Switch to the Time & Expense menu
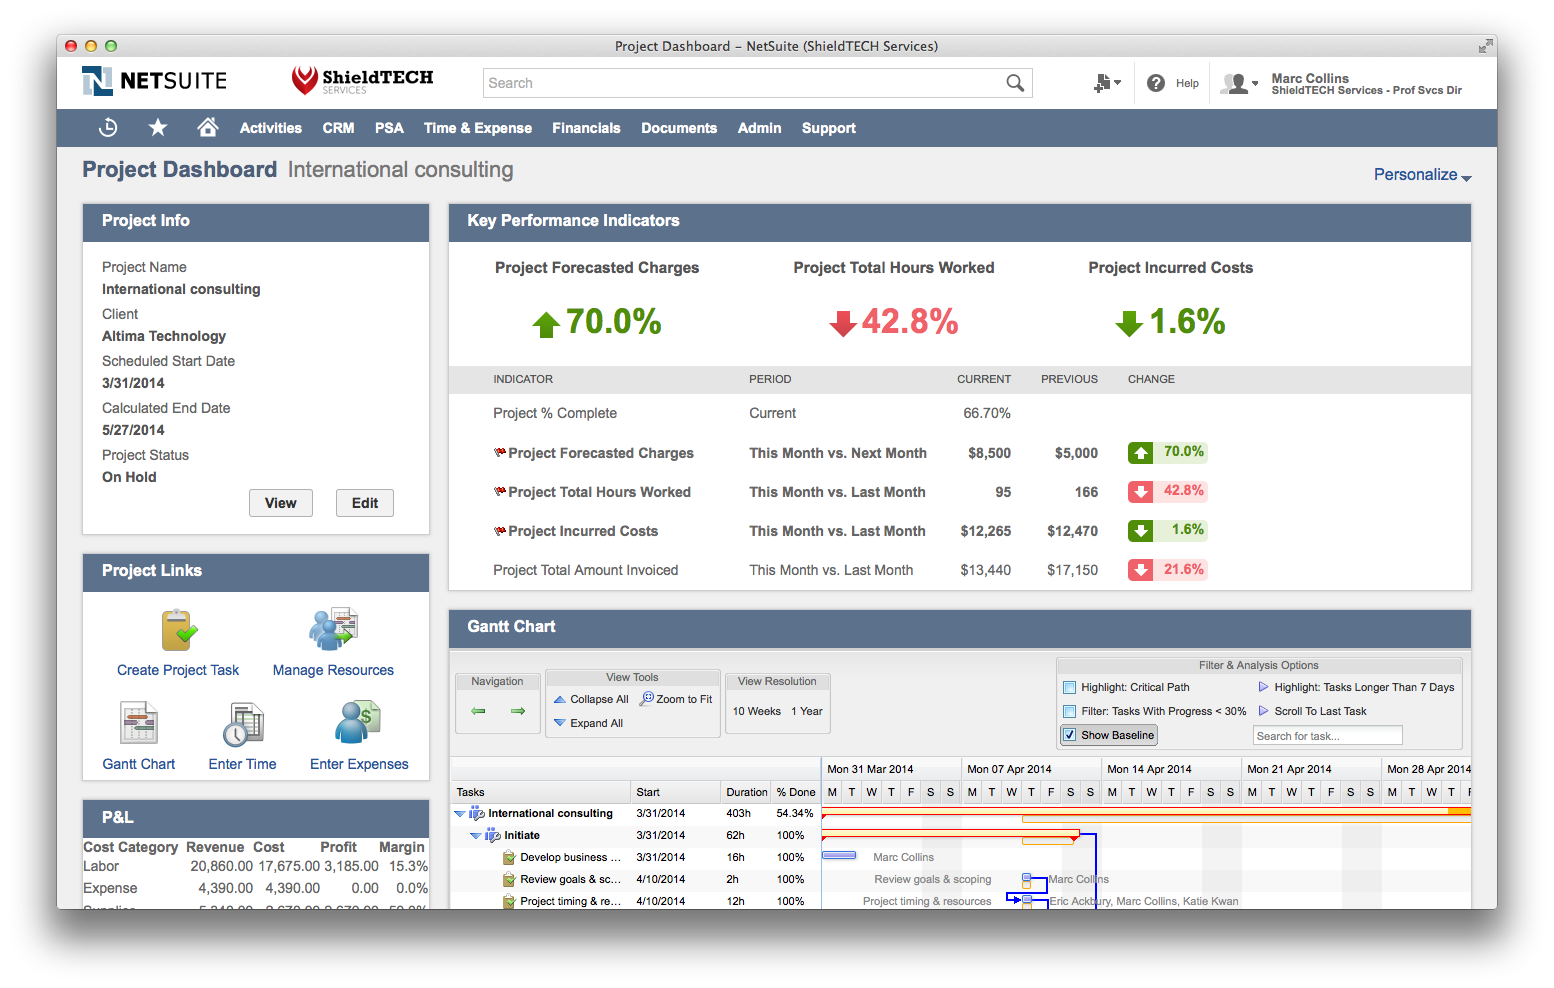This screenshot has height=988, width=1554. click(477, 128)
